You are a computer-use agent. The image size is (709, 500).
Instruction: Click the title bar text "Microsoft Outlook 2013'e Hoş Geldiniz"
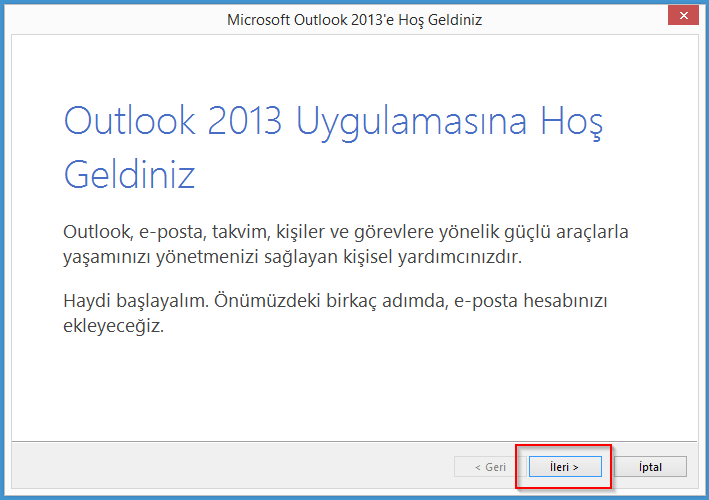pos(354,19)
